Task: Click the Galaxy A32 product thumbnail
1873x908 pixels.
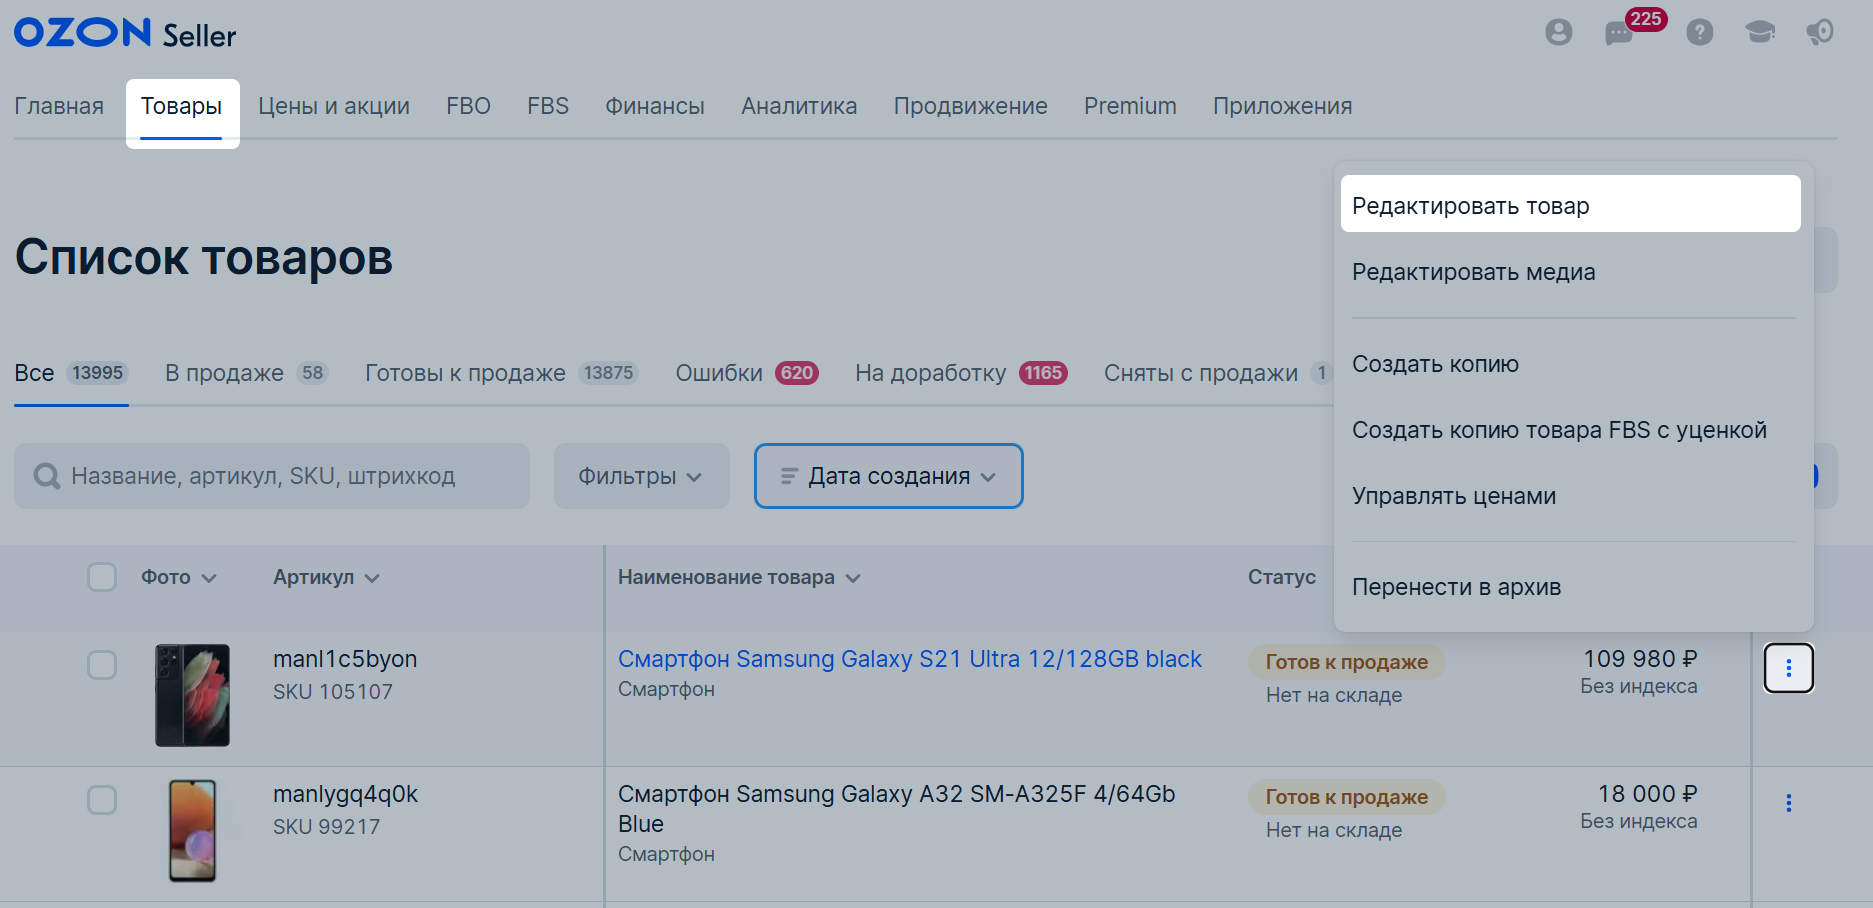Action: 192,830
